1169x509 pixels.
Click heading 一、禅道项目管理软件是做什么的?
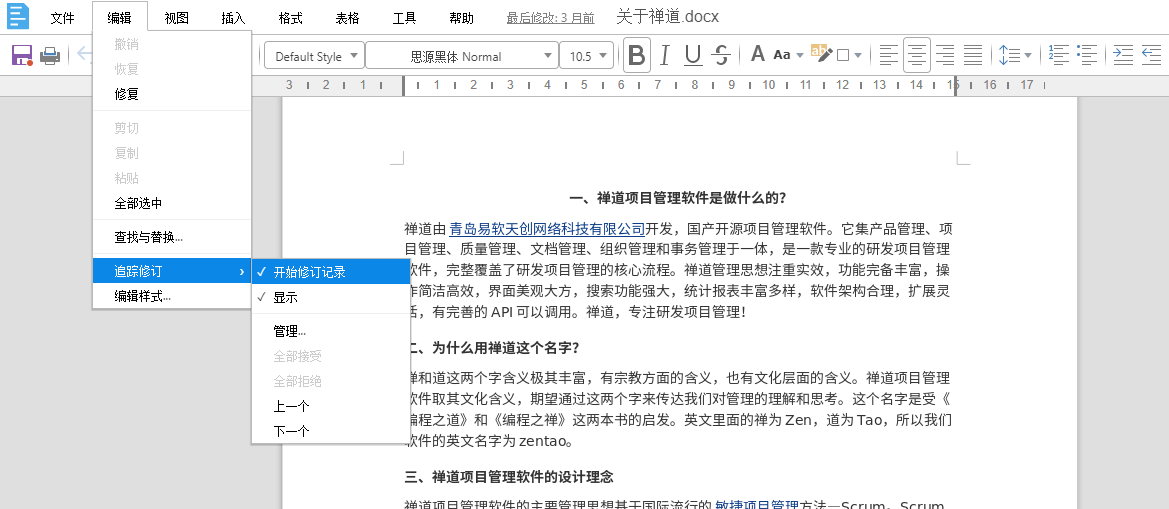pyautogui.click(x=678, y=198)
